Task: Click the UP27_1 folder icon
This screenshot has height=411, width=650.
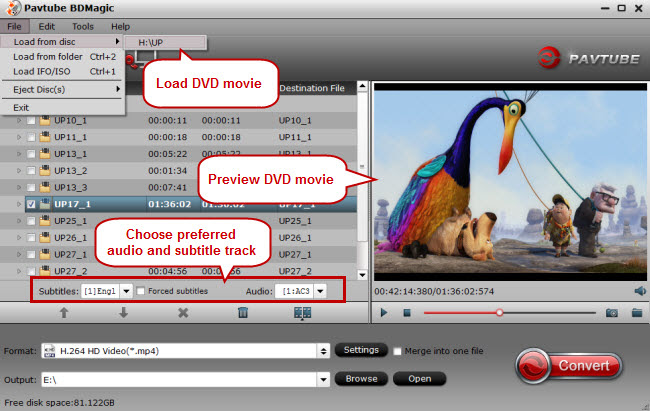Action: (45, 255)
